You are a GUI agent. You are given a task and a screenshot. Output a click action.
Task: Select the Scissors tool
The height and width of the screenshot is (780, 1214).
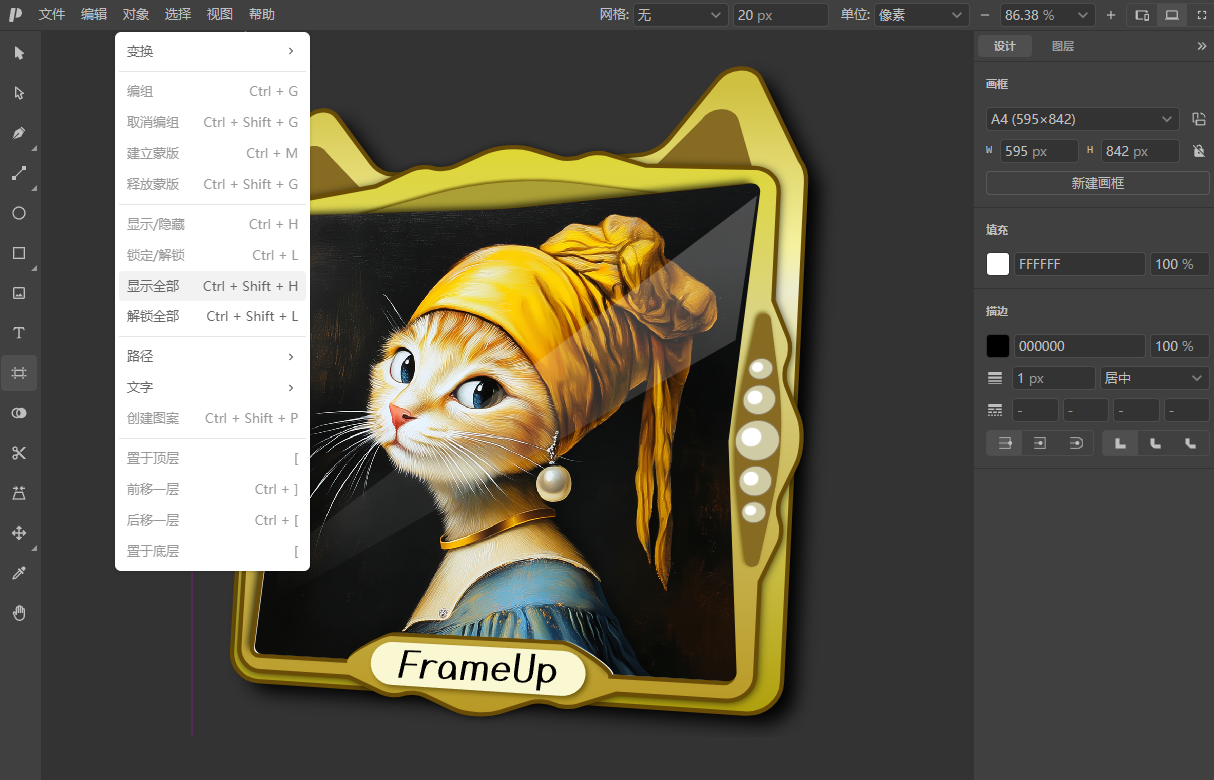click(x=19, y=453)
